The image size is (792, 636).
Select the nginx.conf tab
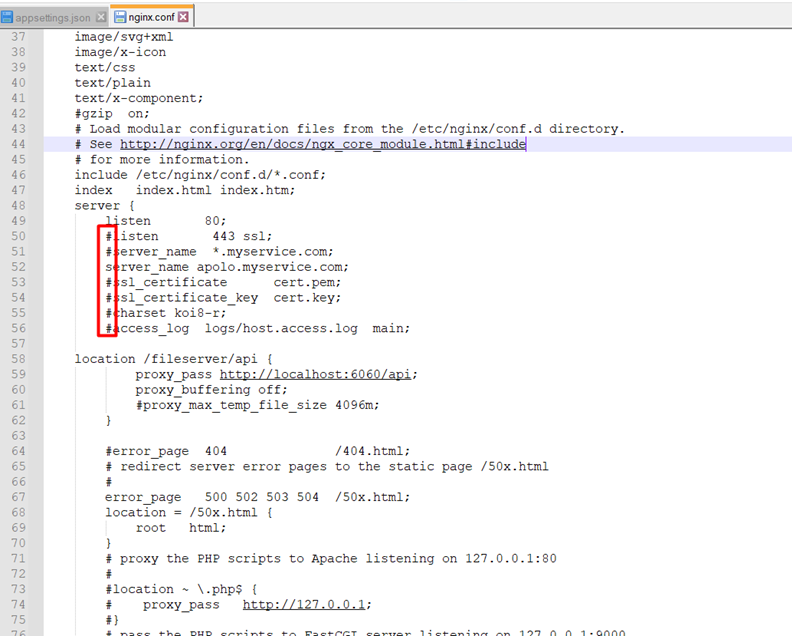(x=151, y=17)
